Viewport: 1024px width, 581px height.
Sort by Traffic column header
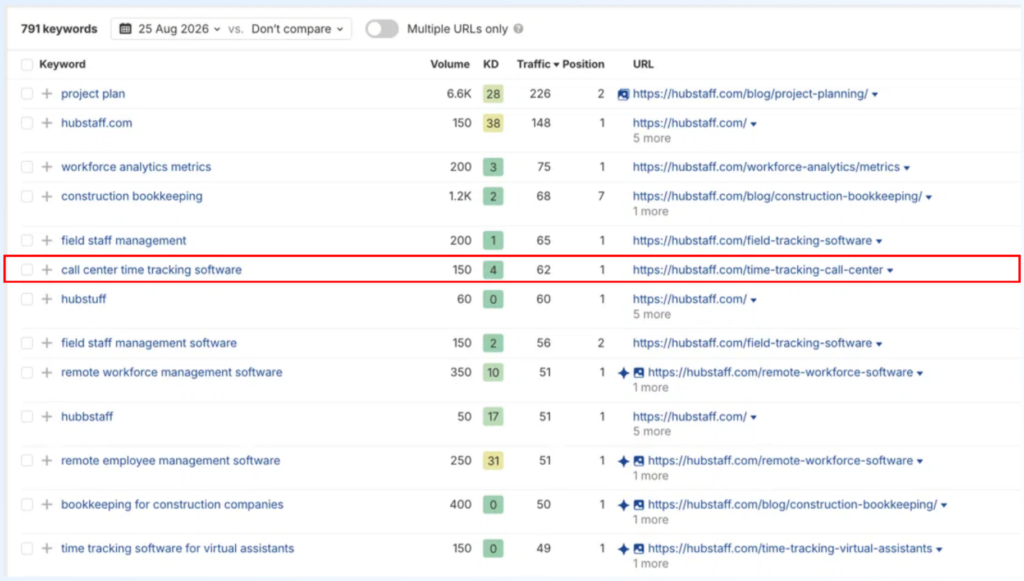537,64
